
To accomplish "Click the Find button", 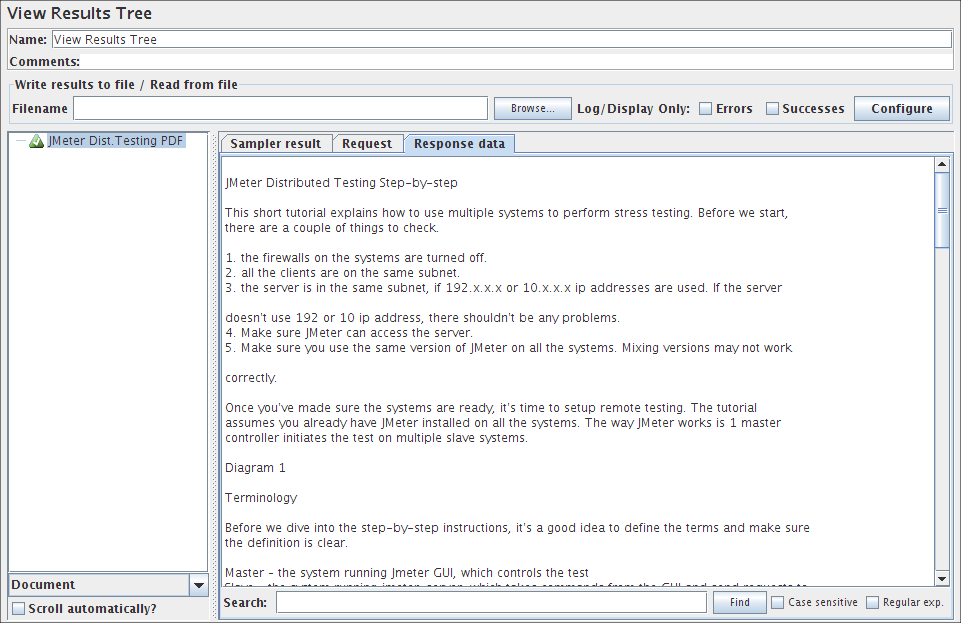I will [x=739, y=603].
